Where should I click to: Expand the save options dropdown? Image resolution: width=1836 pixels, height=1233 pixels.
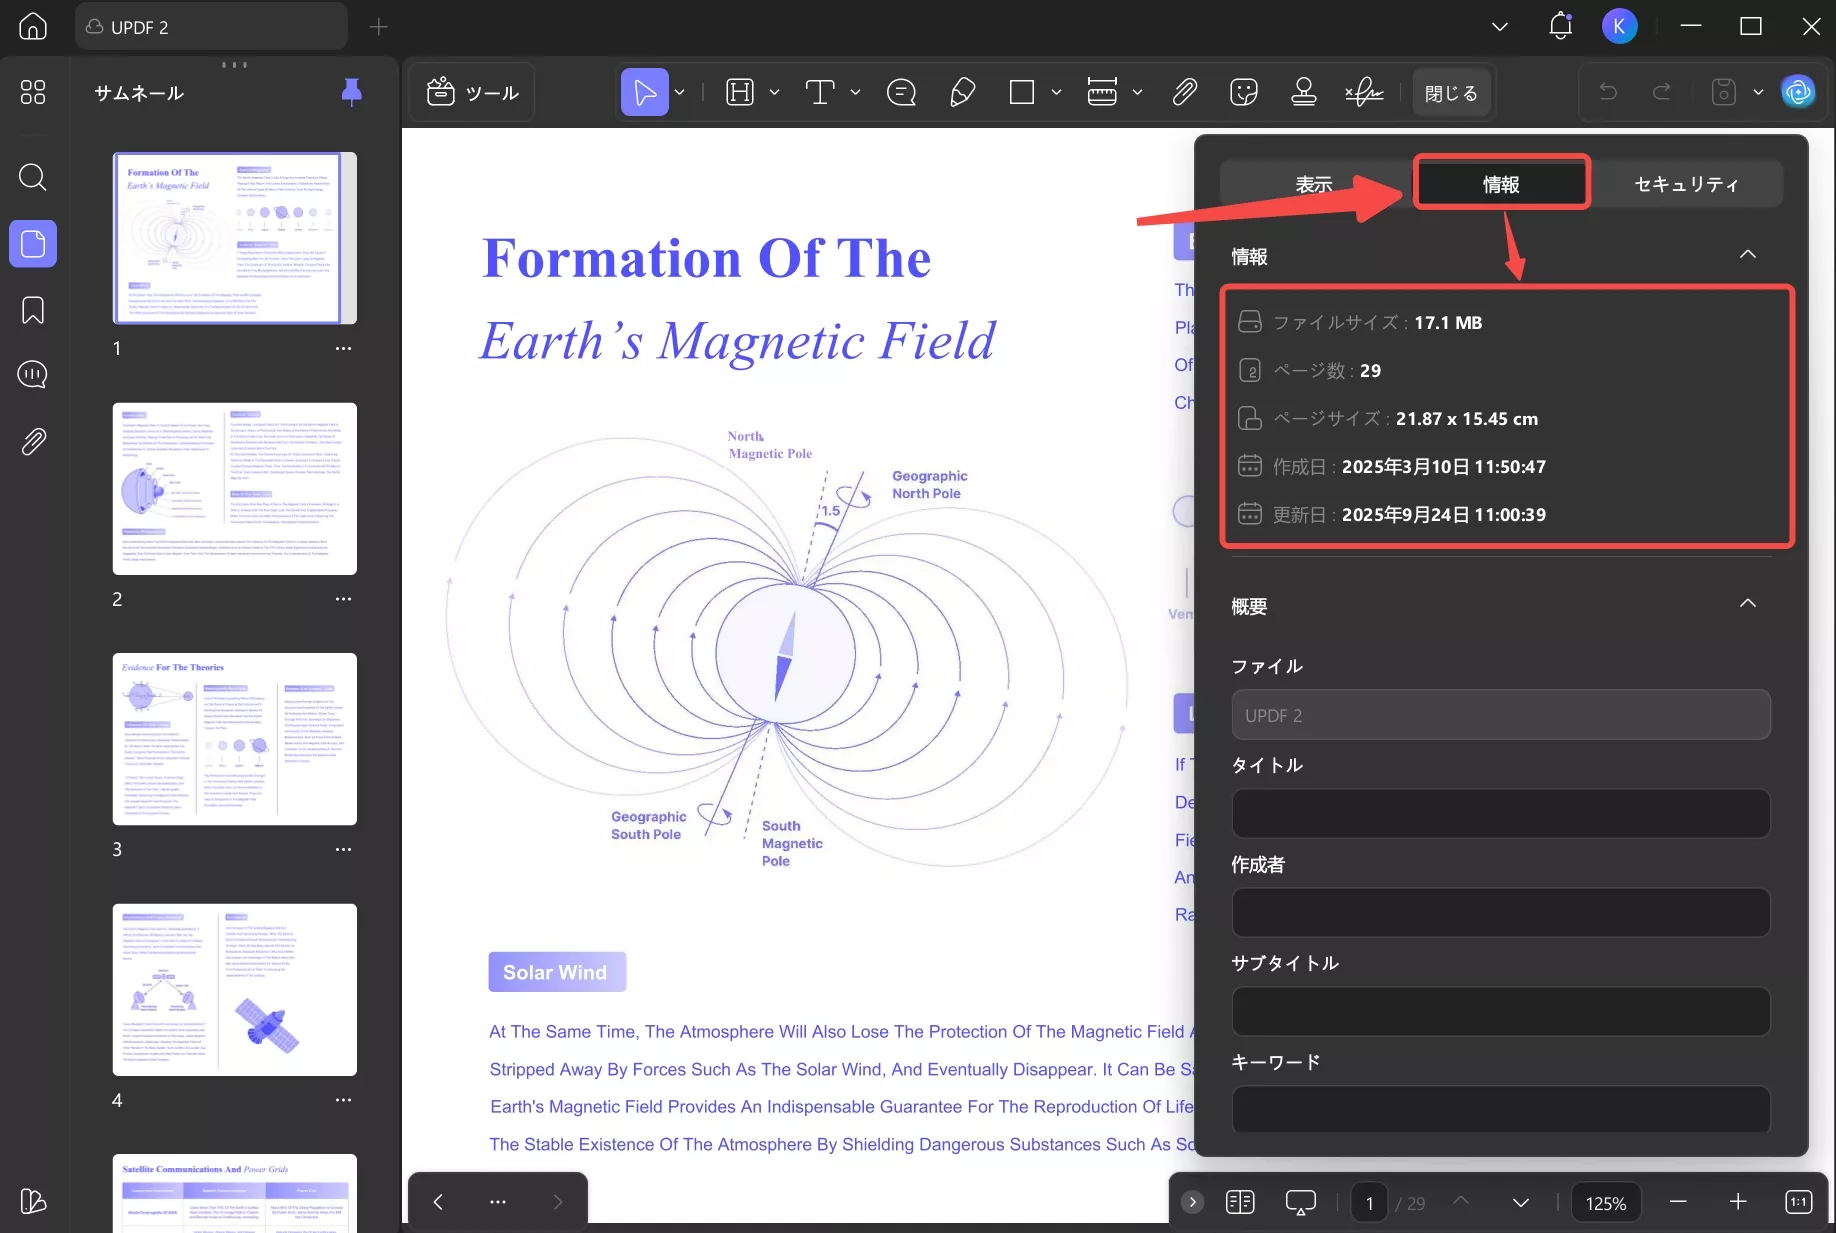(1758, 93)
